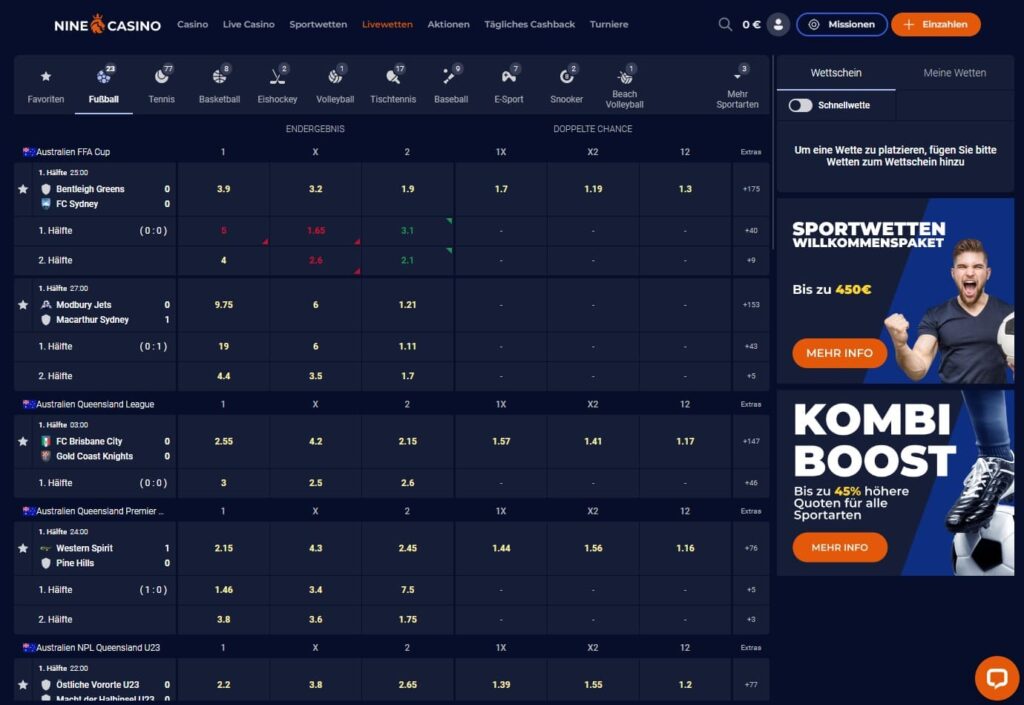Select odds 9.75 for Modbury Jets win
This screenshot has width=1024, height=705.
(223, 304)
